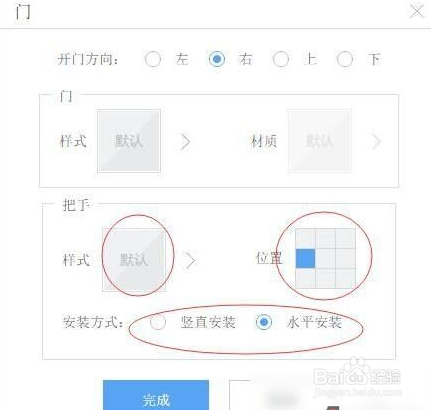Pick the center cell of position grid
Screen dimensions: 431x410
coord(325,258)
